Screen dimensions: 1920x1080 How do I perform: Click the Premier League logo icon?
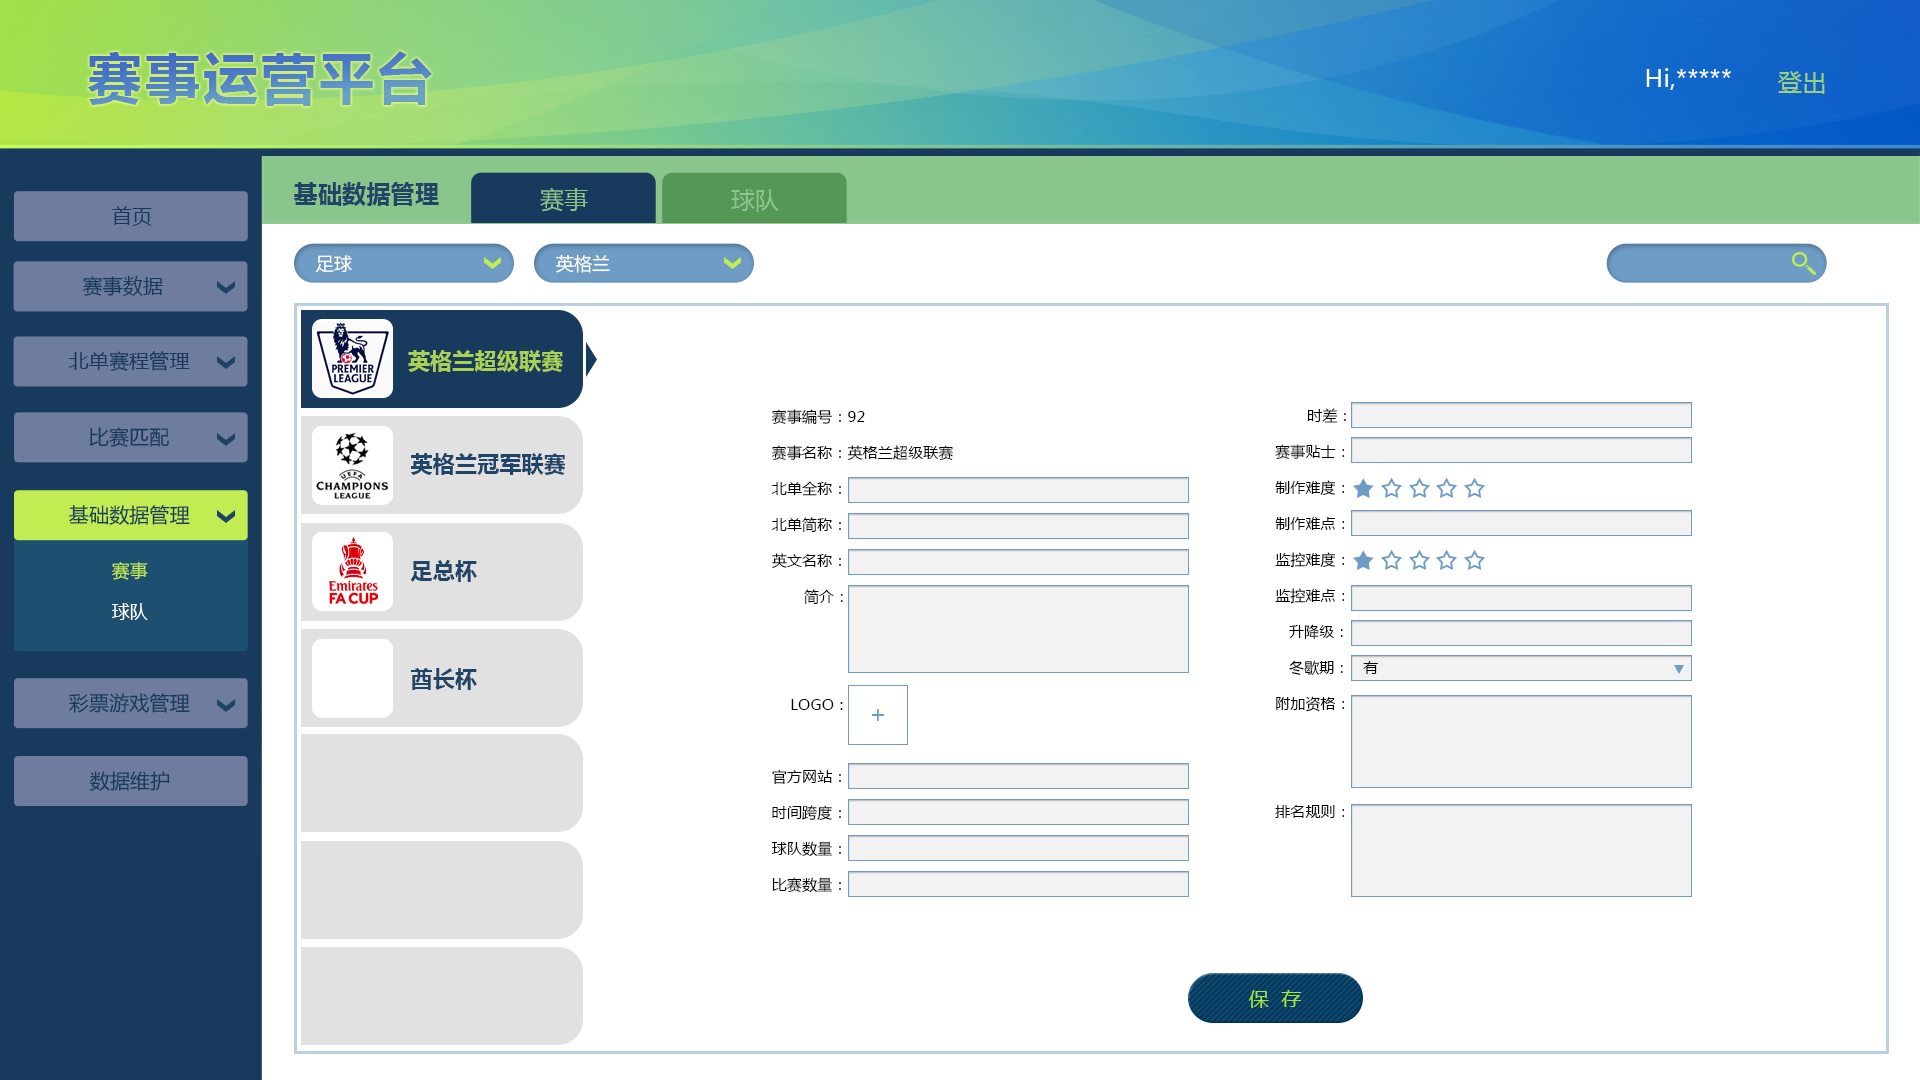[x=352, y=359]
